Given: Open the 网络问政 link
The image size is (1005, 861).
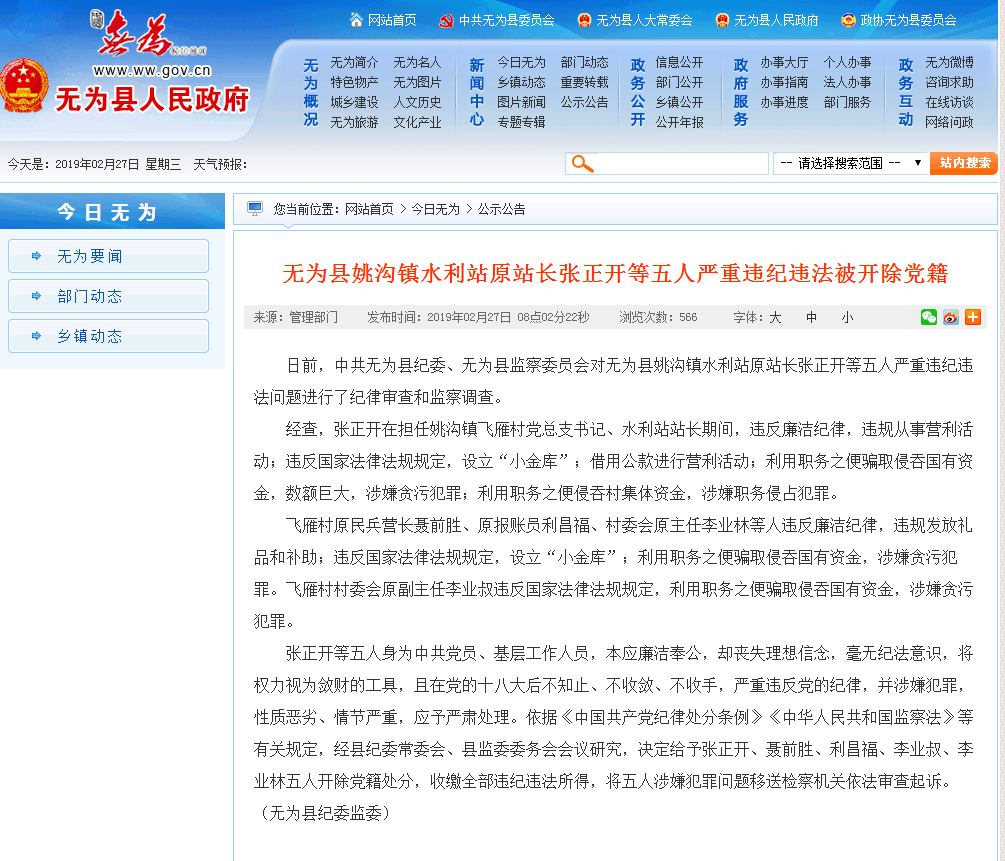Looking at the screenshot, I should click(949, 122).
